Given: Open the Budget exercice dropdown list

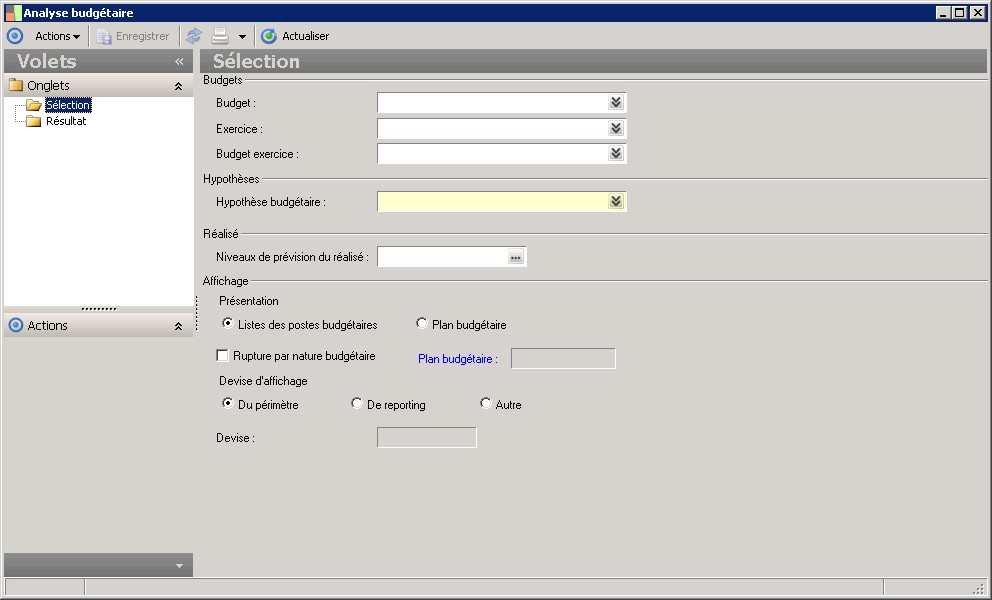Looking at the screenshot, I should point(616,153).
